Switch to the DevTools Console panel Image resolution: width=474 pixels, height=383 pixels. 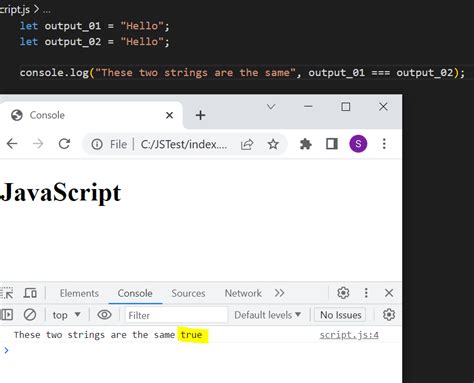tap(135, 293)
